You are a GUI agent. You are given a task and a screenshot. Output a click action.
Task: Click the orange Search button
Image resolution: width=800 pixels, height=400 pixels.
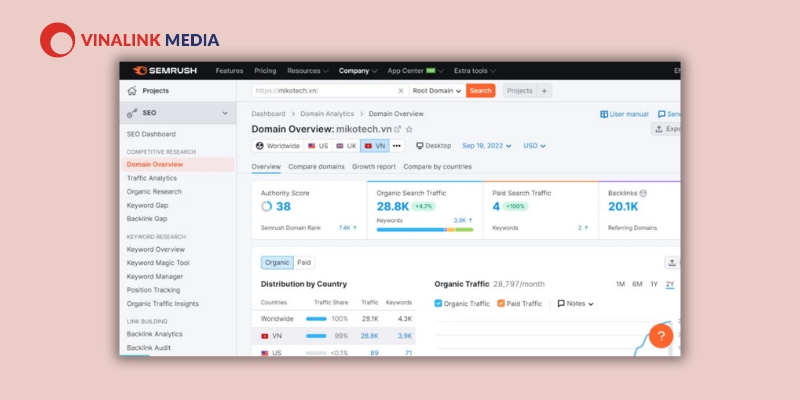tap(481, 91)
